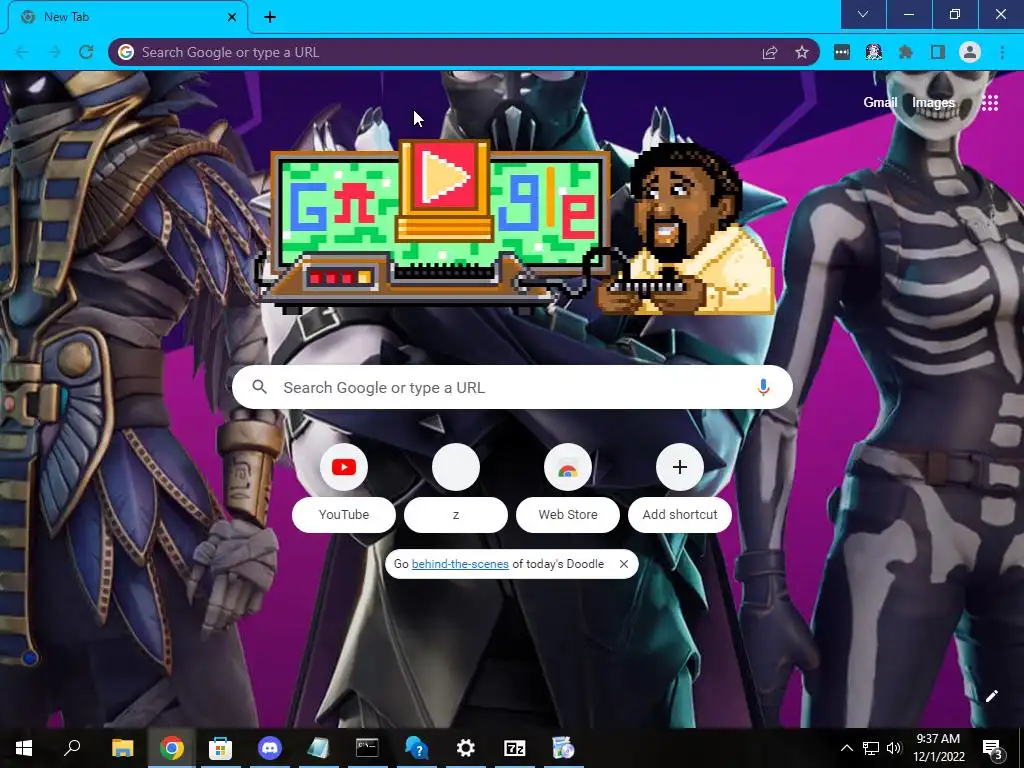Customize this page with the pencil icon
This screenshot has height=768, width=1024.
pyautogui.click(x=991, y=696)
